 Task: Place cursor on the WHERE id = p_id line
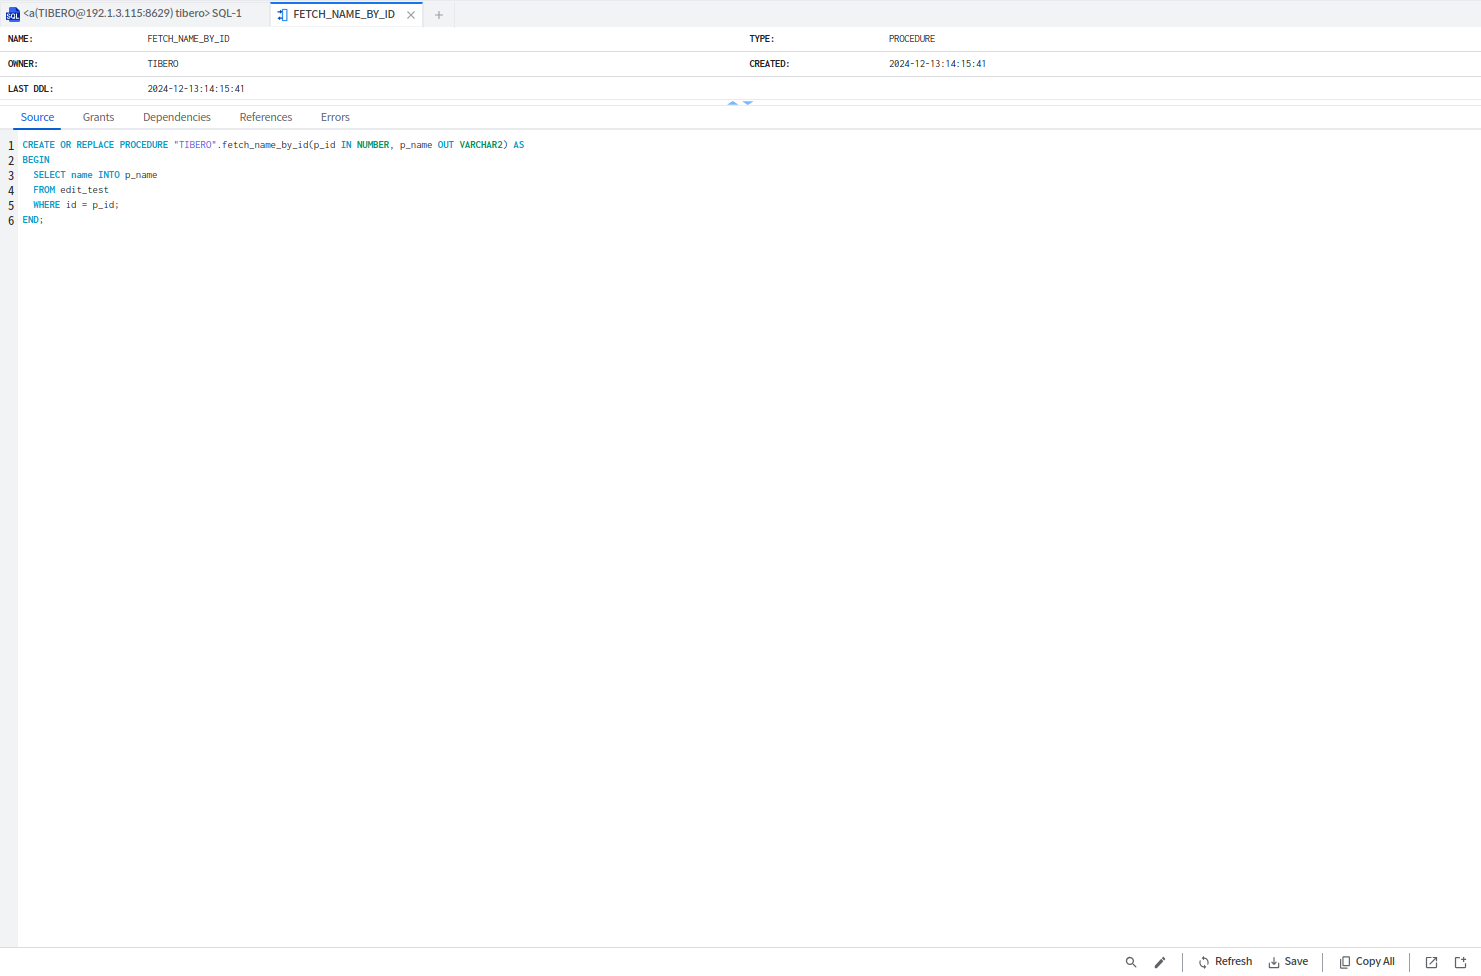tap(76, 205)
